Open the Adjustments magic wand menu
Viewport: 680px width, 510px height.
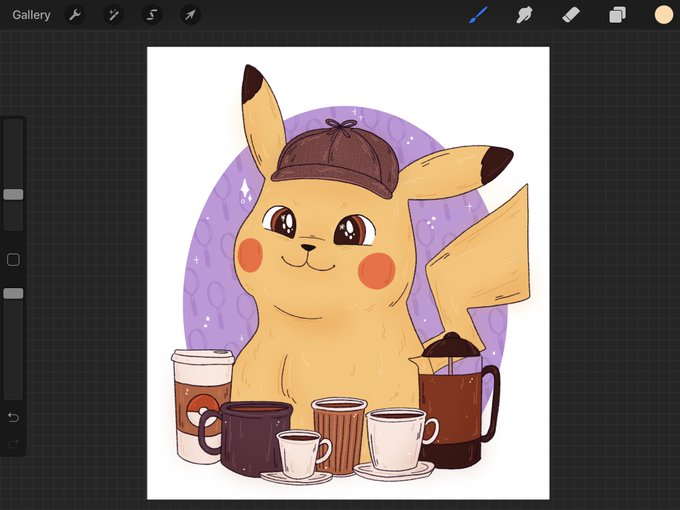[x=114, y=15]
